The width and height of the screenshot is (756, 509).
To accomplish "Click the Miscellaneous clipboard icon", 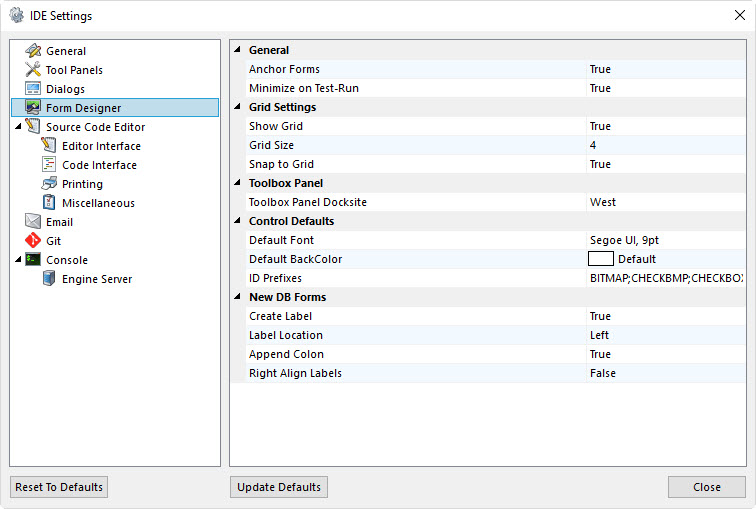I will 49,202.
